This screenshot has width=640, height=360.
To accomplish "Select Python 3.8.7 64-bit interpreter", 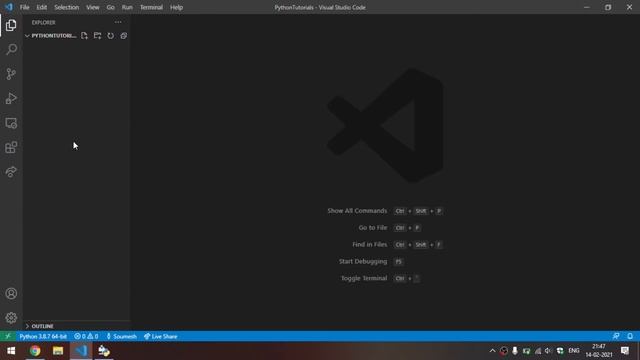I will coord(43,336).
